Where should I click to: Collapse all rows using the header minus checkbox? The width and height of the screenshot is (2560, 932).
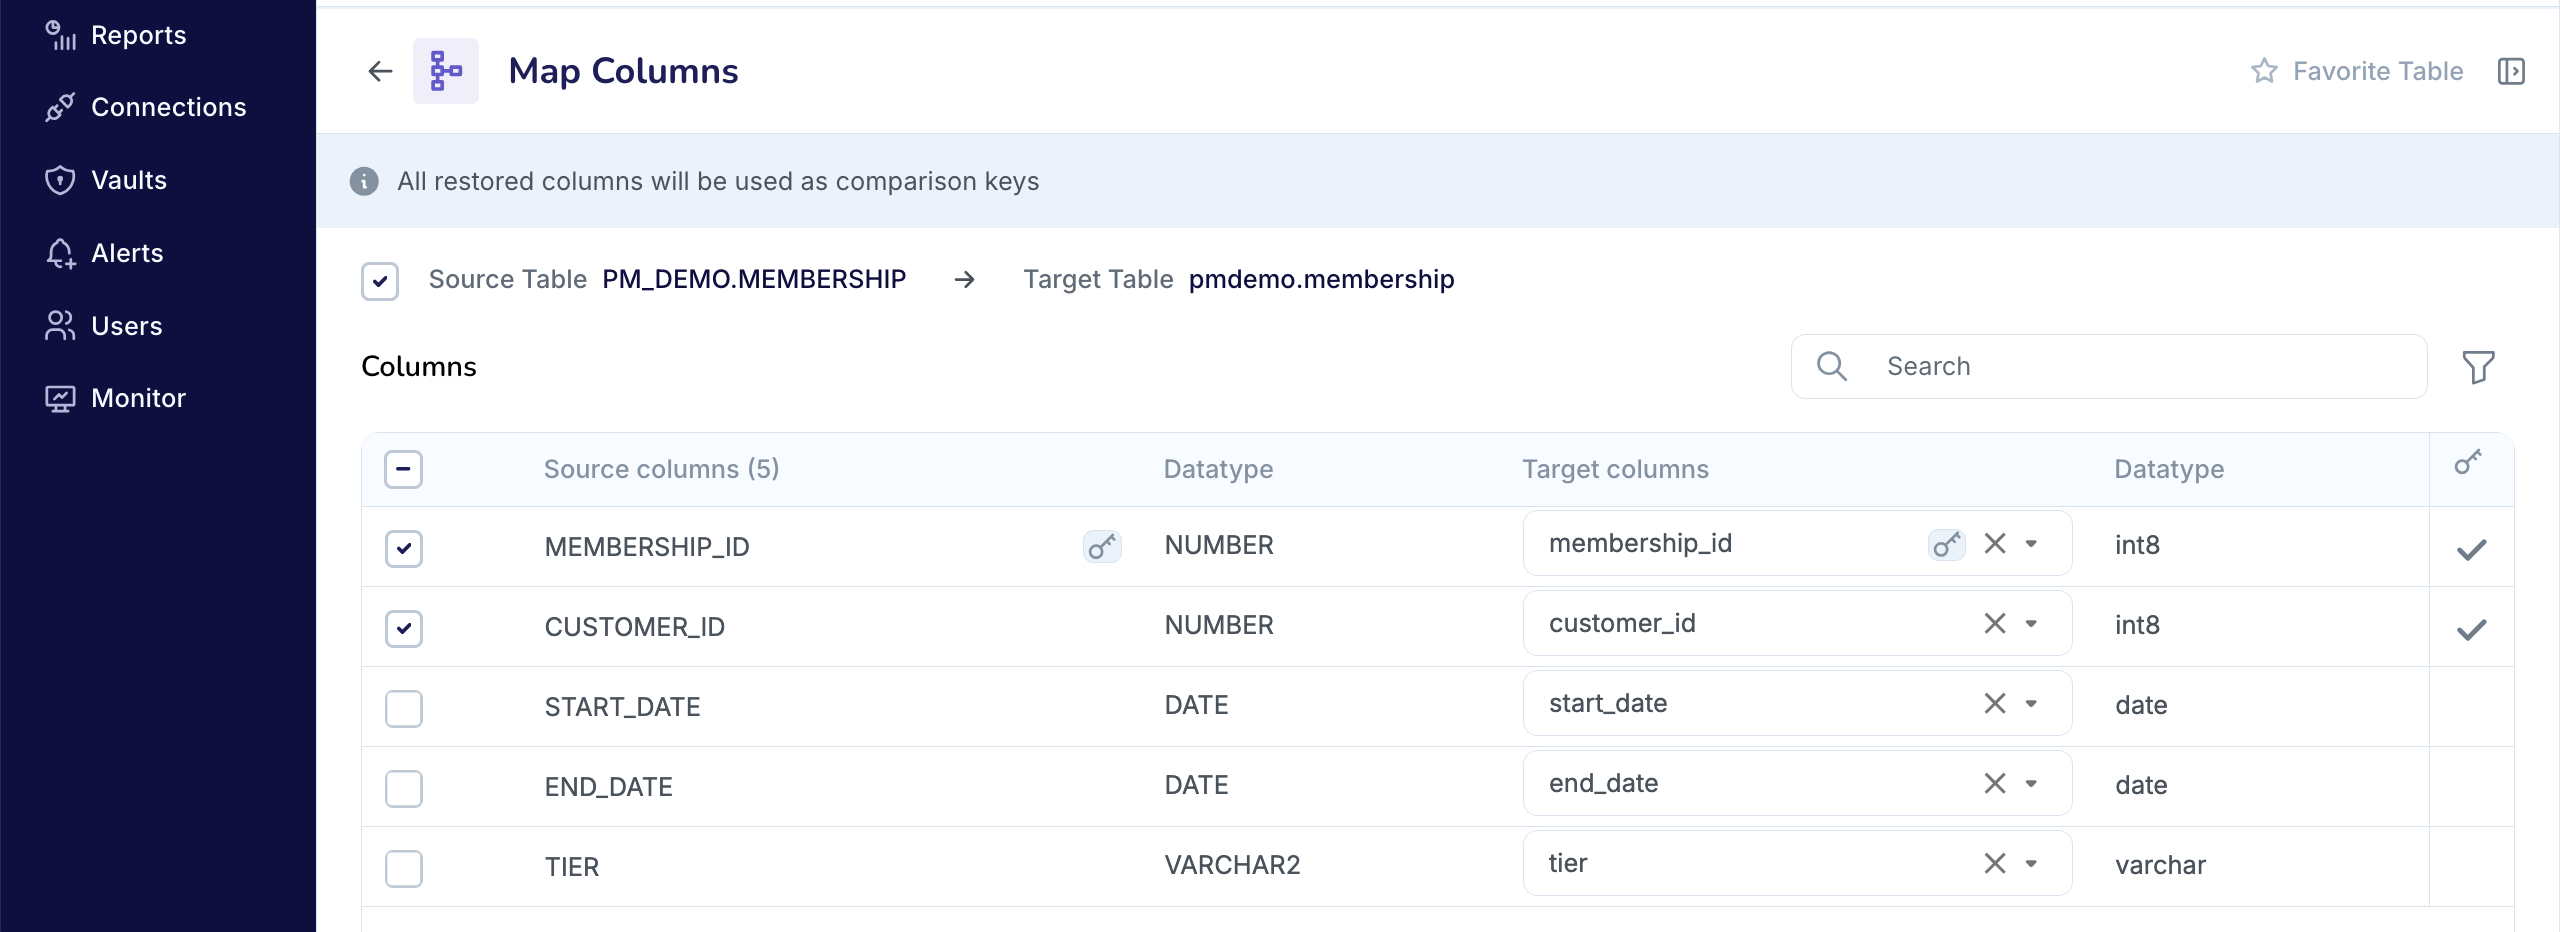pyautogui.click(x=403, y=469)
